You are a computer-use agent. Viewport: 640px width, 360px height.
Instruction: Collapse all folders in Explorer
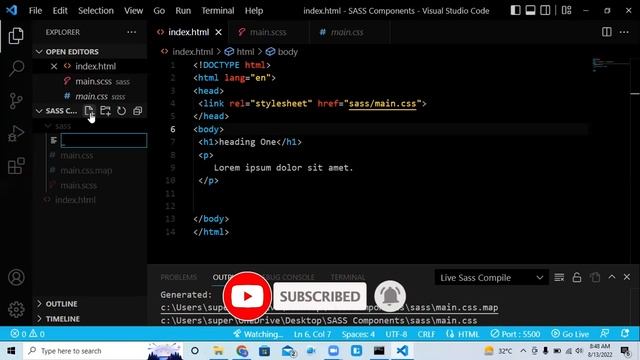(x=138, y=111)
